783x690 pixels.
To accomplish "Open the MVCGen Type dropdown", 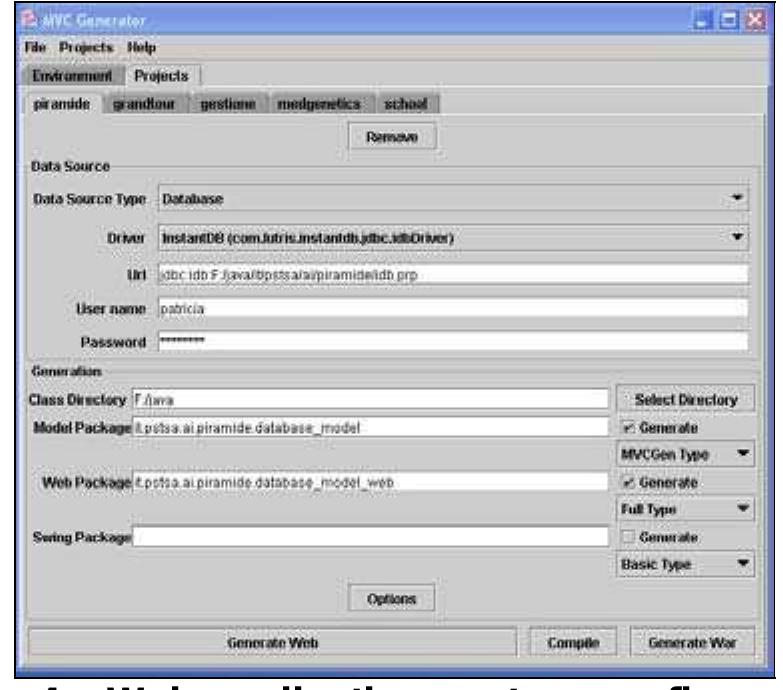I will coord(686,454).
